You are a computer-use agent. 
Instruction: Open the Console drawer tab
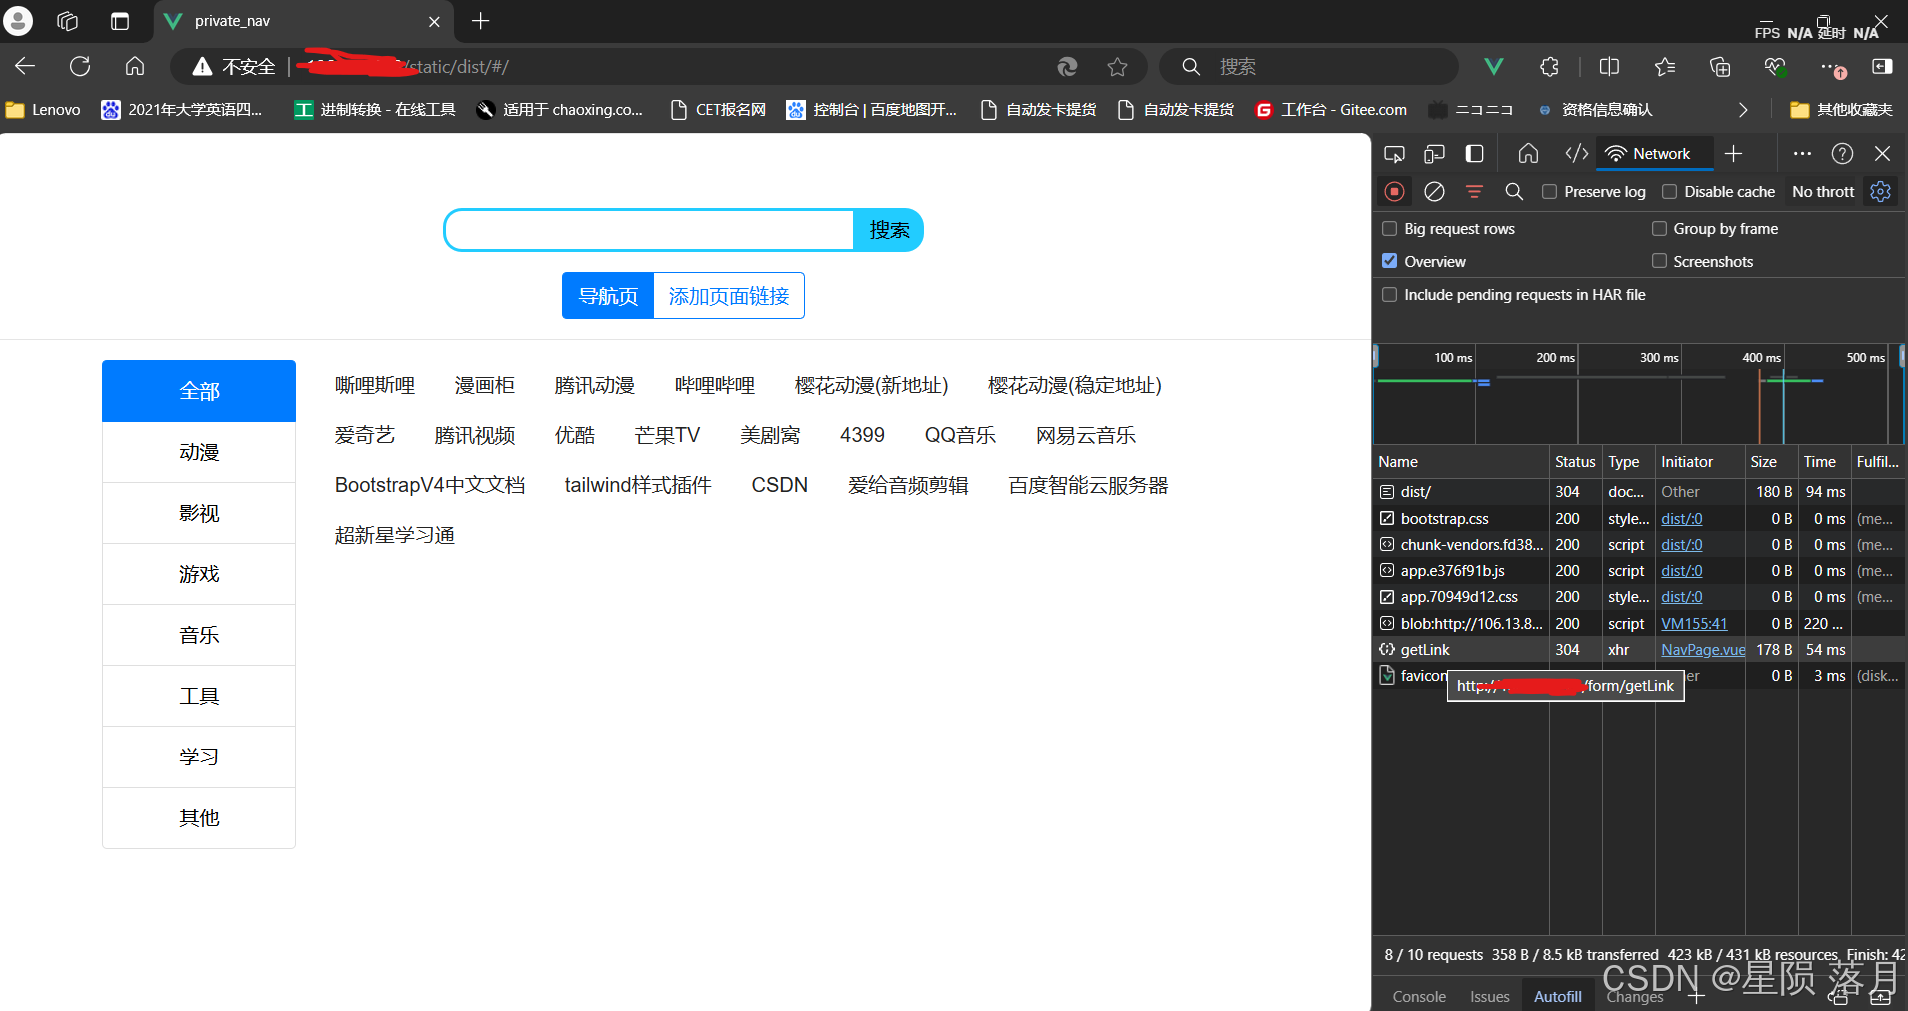coord(1419,997)
